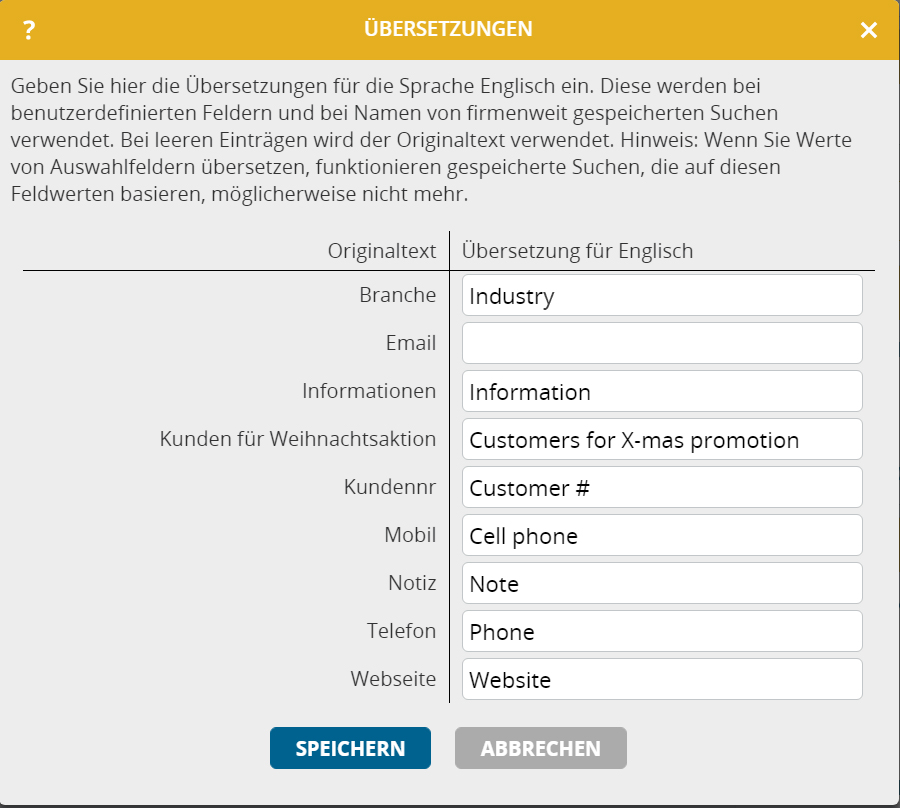This screenshot has height=808, width=900.
Task: Click the Abbrechen button
Action: click(541, 748)
